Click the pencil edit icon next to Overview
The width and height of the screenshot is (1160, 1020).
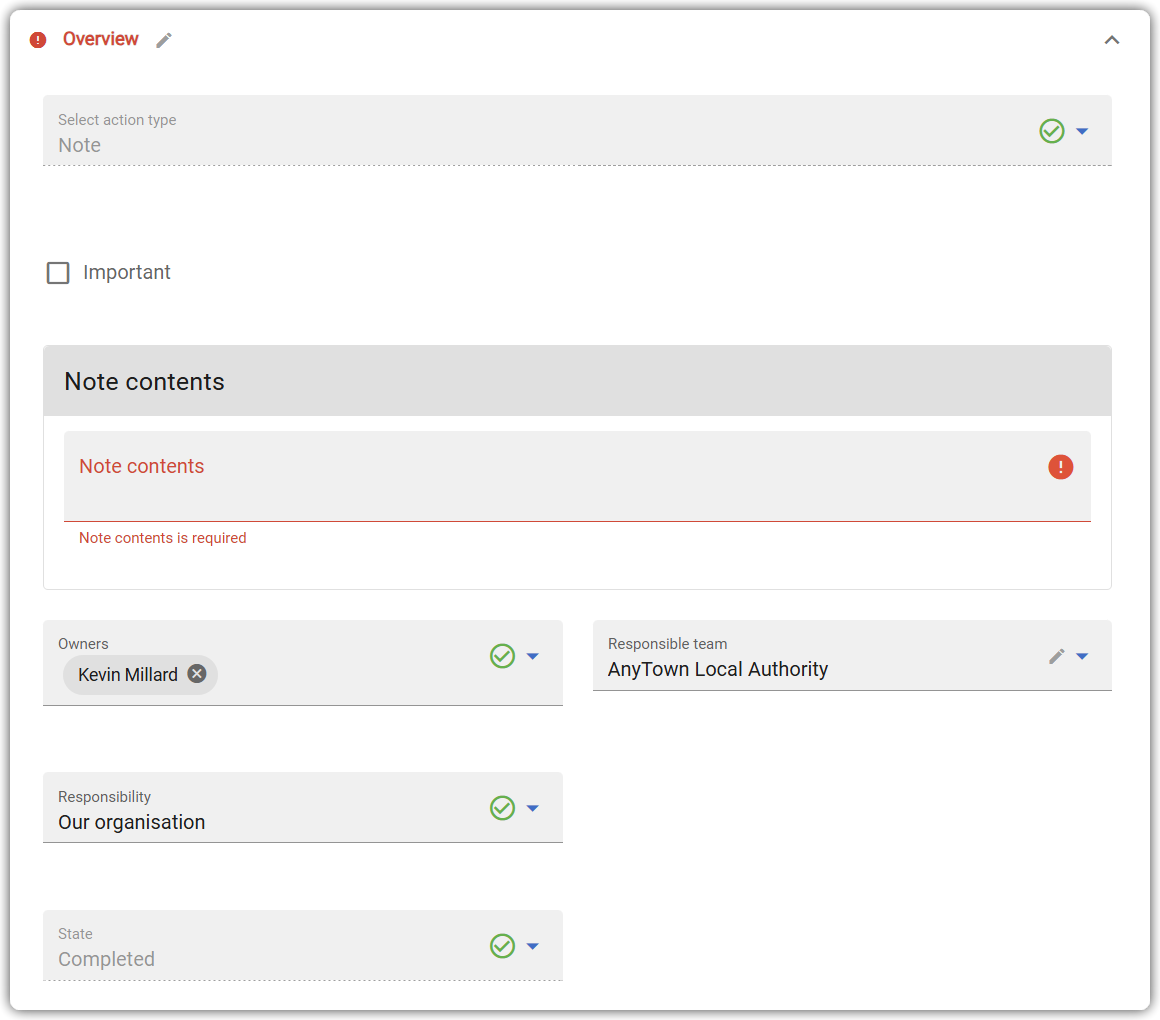pos(164,40)
